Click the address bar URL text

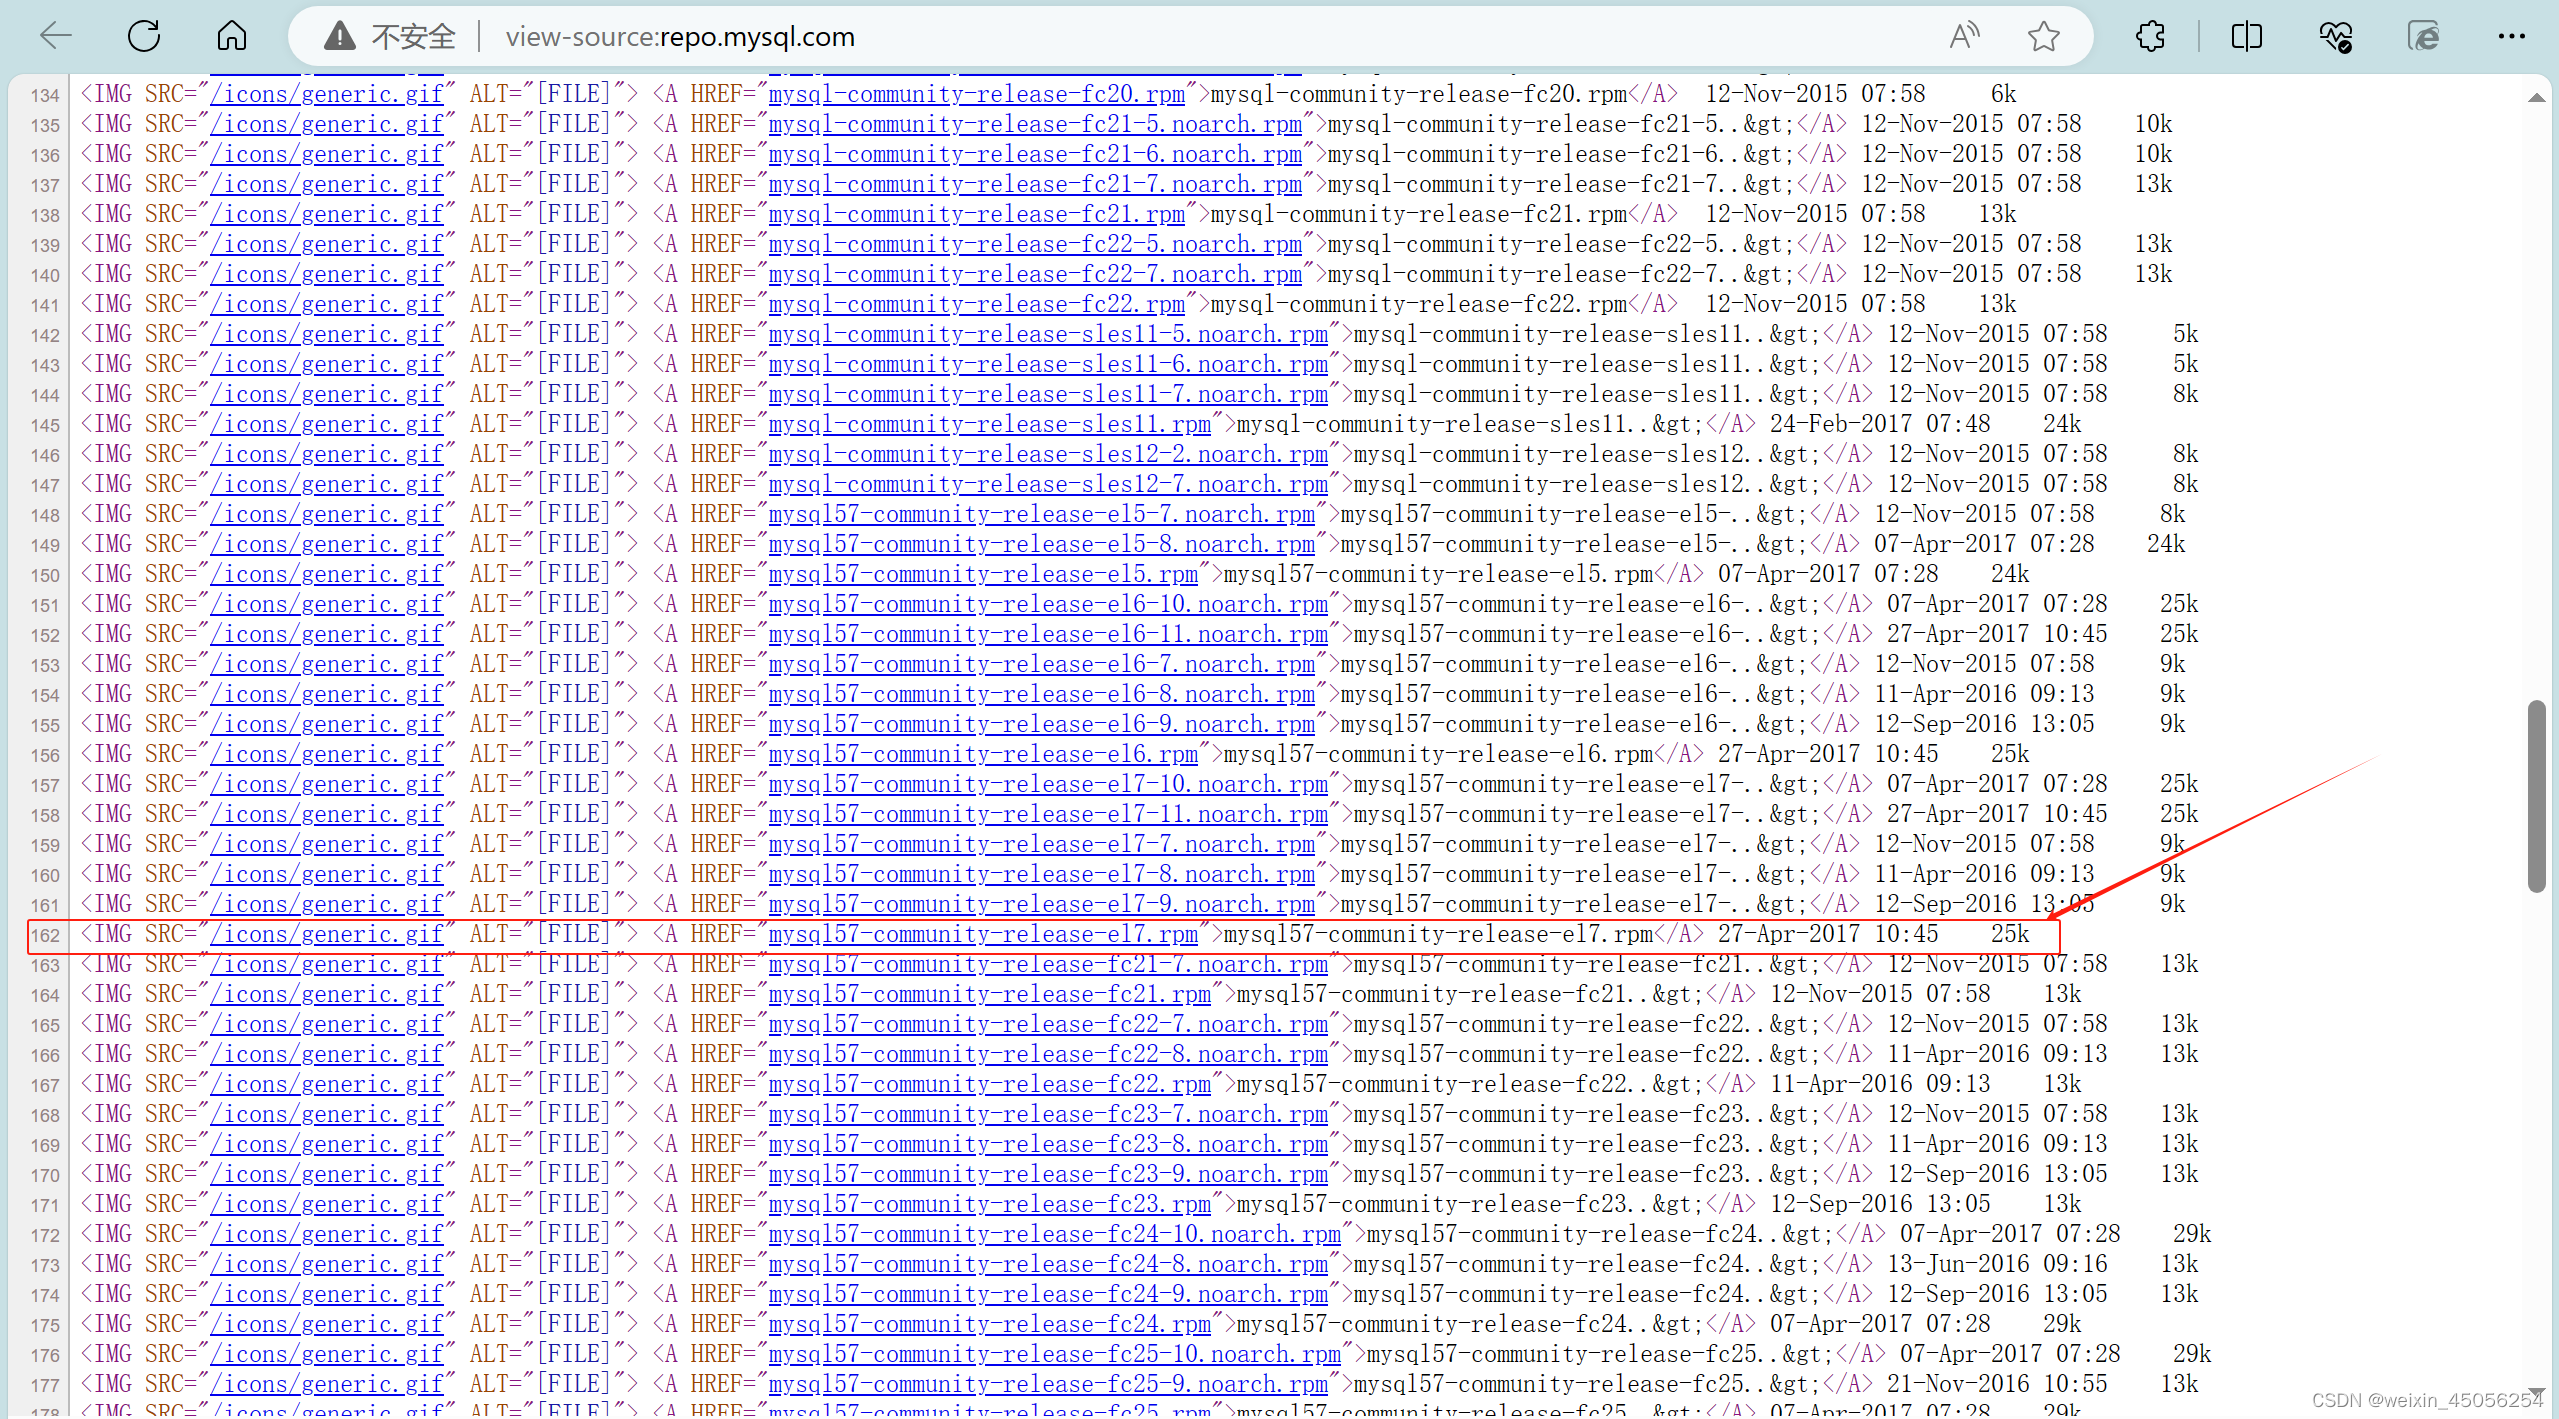pos(680,37)
